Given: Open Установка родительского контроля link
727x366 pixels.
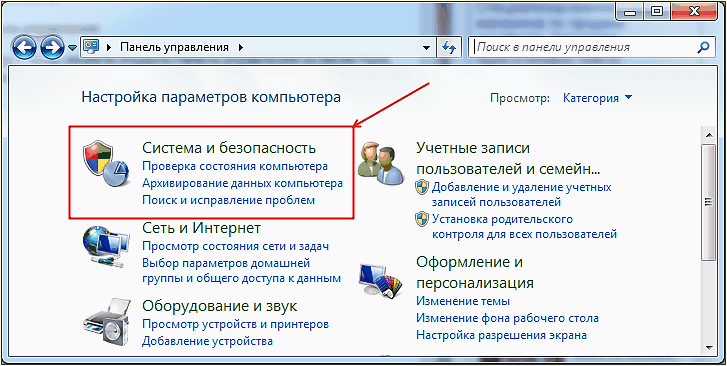Looking at the screenshot, I should pyautogui.click(x=524, y=226).
